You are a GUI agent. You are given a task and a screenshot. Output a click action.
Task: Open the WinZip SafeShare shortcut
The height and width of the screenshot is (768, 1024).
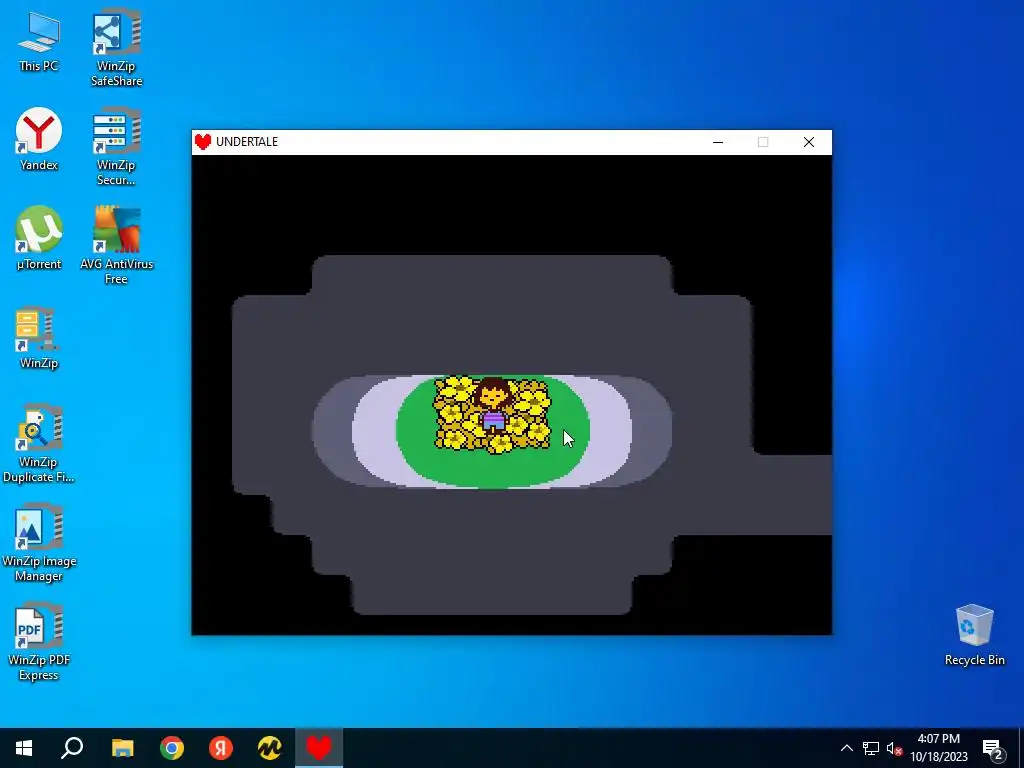click(116, 47)
